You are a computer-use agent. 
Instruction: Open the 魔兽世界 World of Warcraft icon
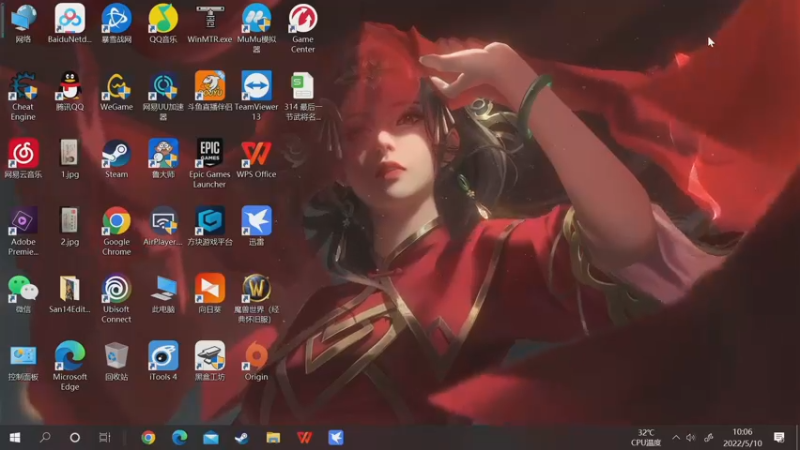(x=256, y=298)
